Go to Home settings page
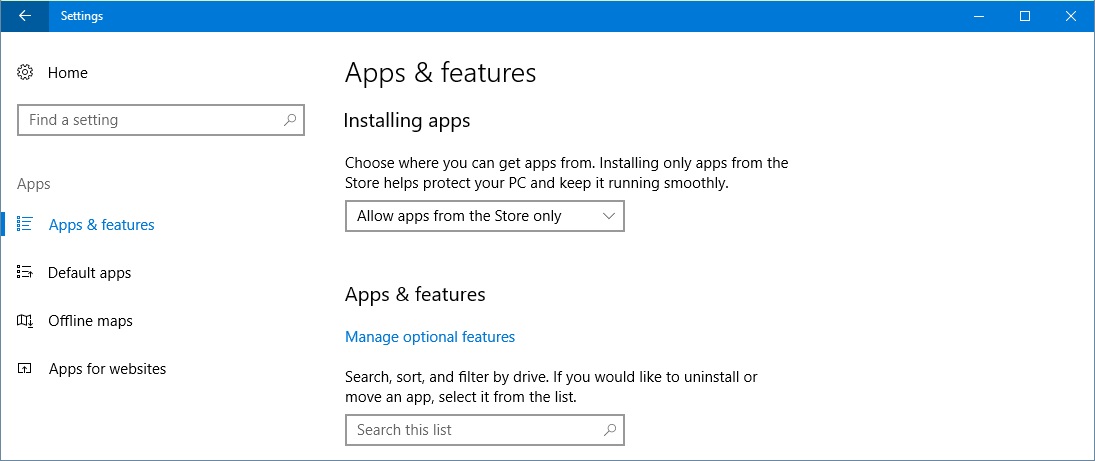 click(68, 73)
